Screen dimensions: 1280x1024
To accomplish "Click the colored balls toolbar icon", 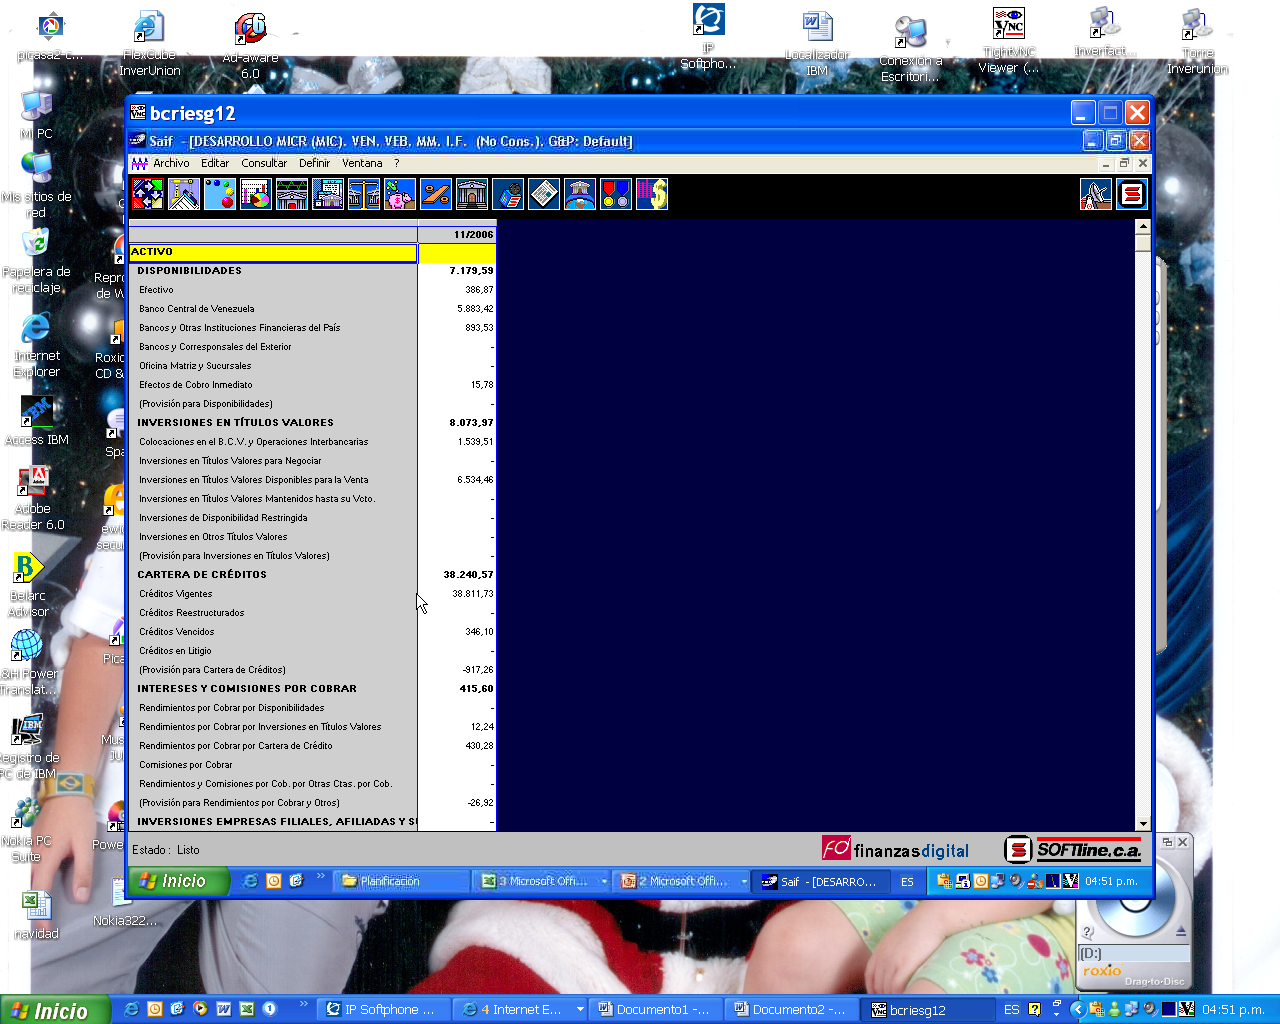I will point(220,194).
